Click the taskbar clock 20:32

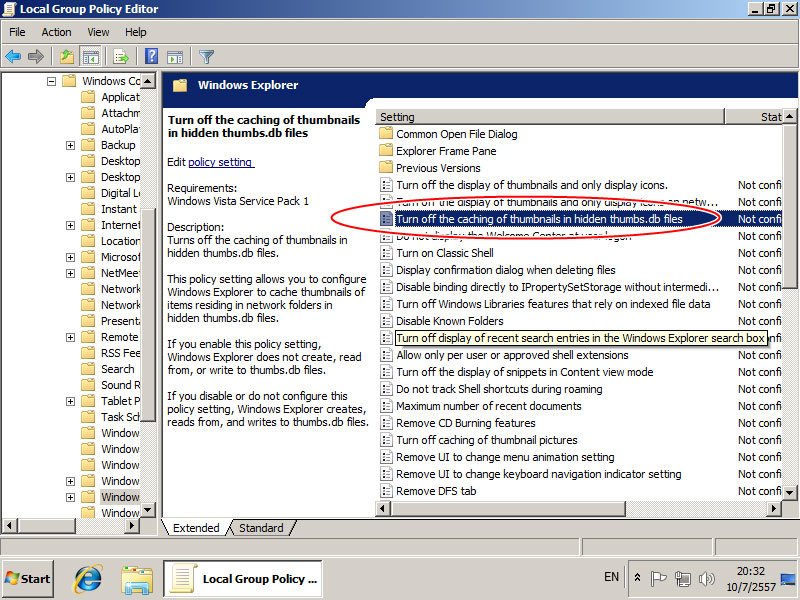click(751, 571)
